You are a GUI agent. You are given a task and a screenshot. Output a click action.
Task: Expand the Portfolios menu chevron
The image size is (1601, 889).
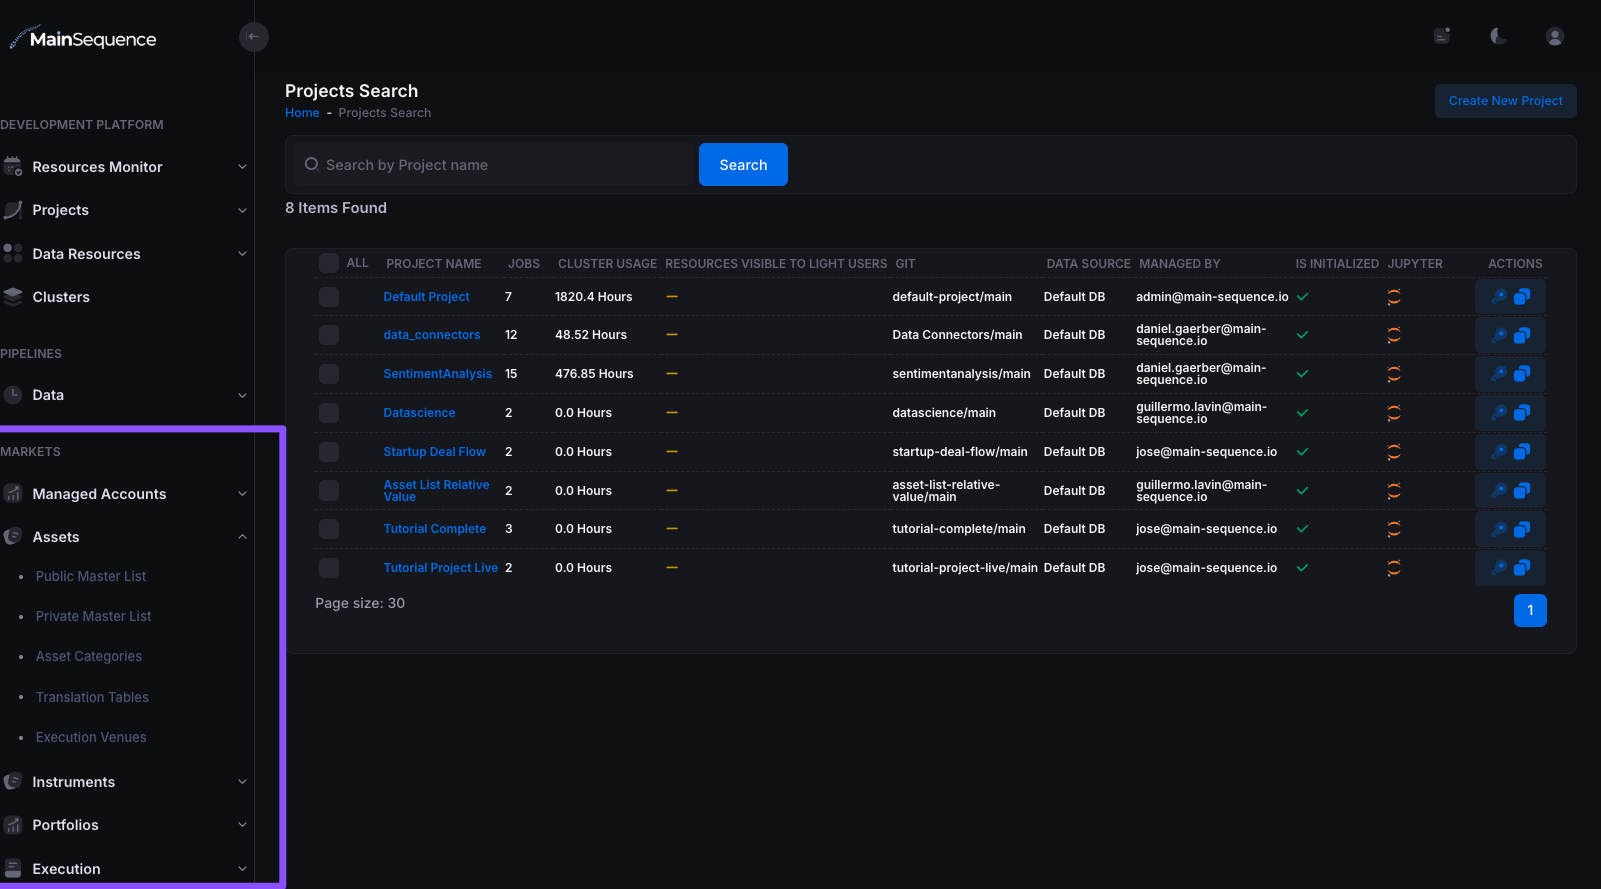[242, 825]
